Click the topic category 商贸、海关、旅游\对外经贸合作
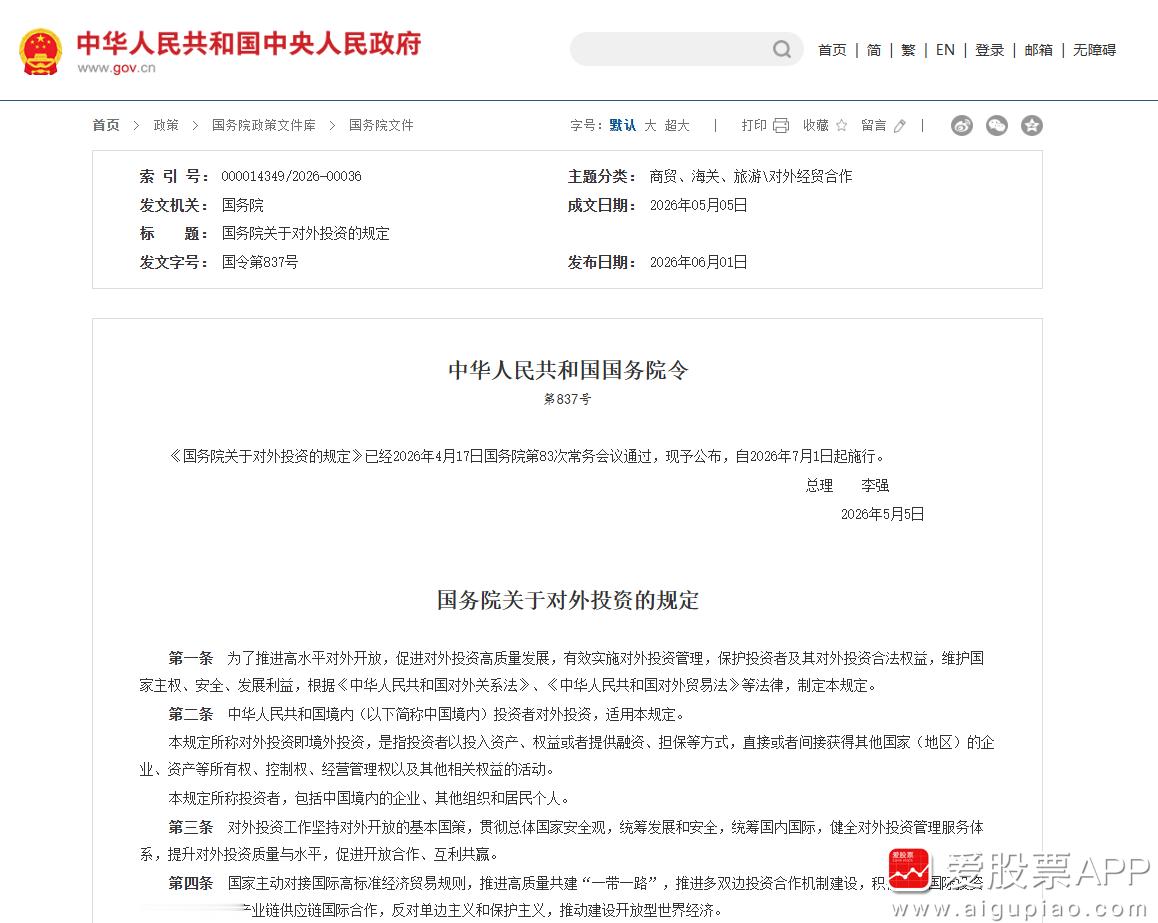1158x923 pixels. 750,176
